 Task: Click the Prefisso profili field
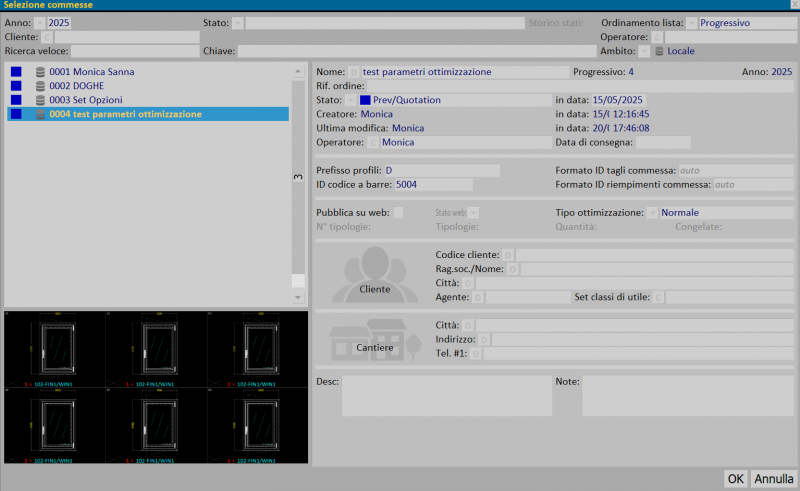coord(442,170)
